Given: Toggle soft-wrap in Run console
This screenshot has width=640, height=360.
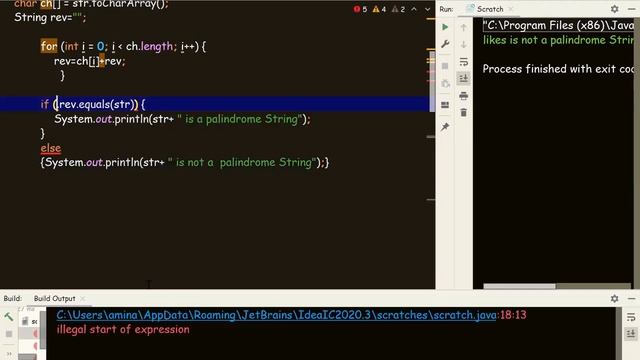Looking at the screenshot, I should (x=463, y=62).
